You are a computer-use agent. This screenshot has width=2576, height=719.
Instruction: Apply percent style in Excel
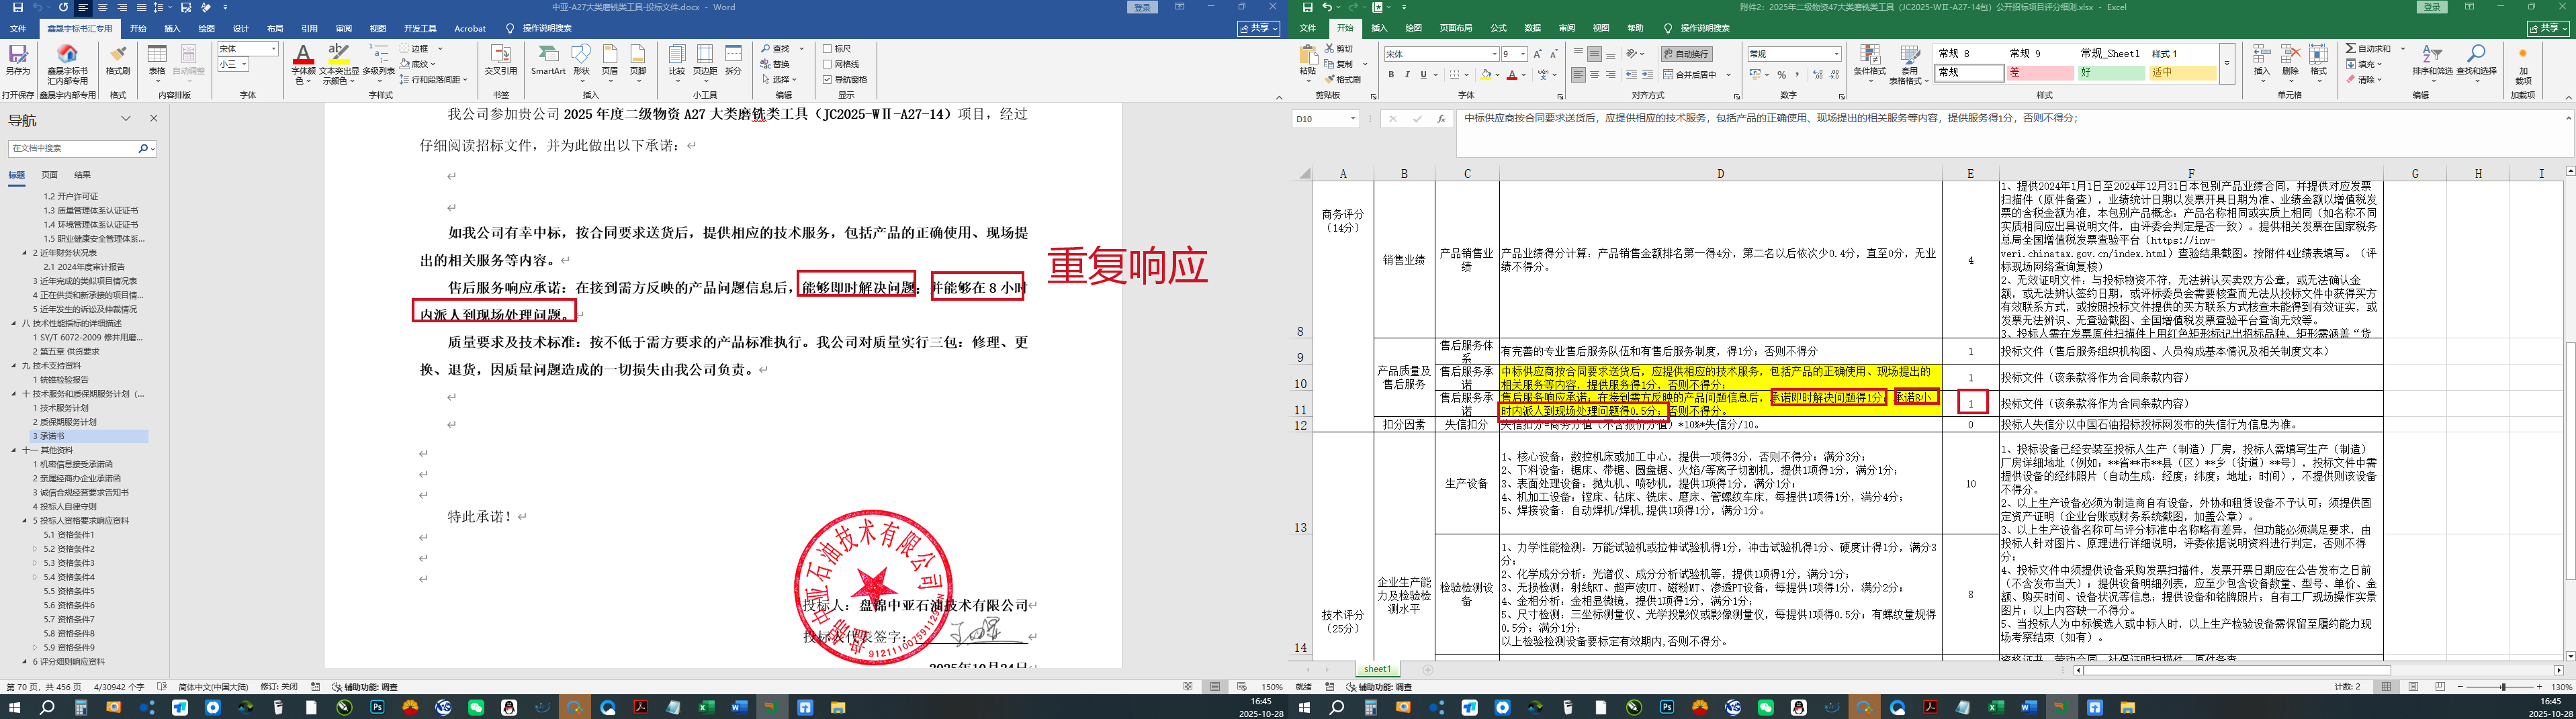click(x=1782, y=75)
